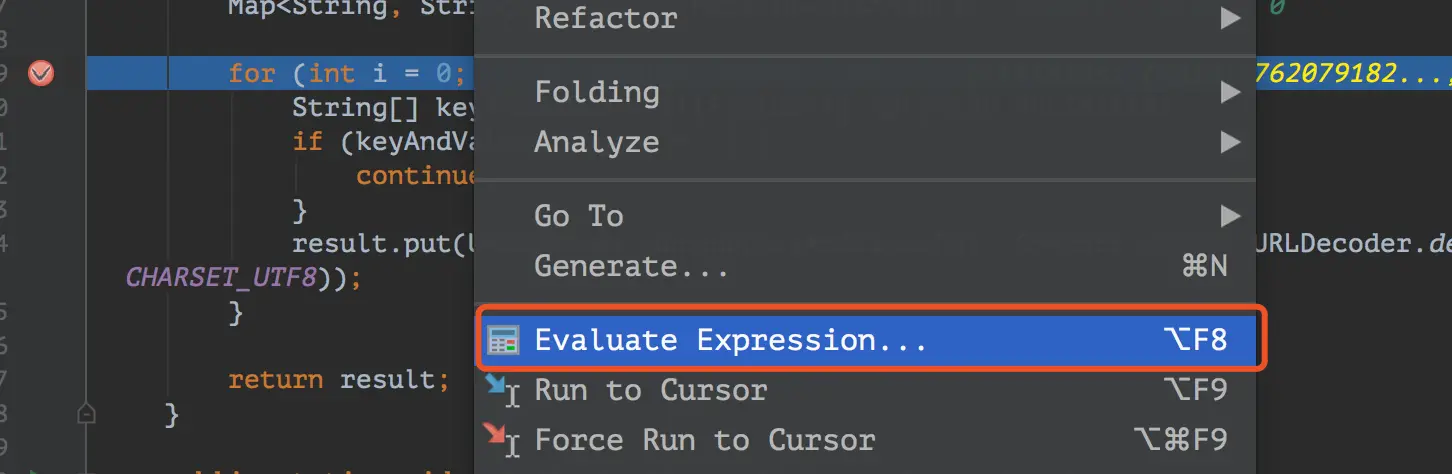The width and height of the screenshot is (1452, 474).
Task: Select Force Run to Cursor entry
Action: pos(704,440)
